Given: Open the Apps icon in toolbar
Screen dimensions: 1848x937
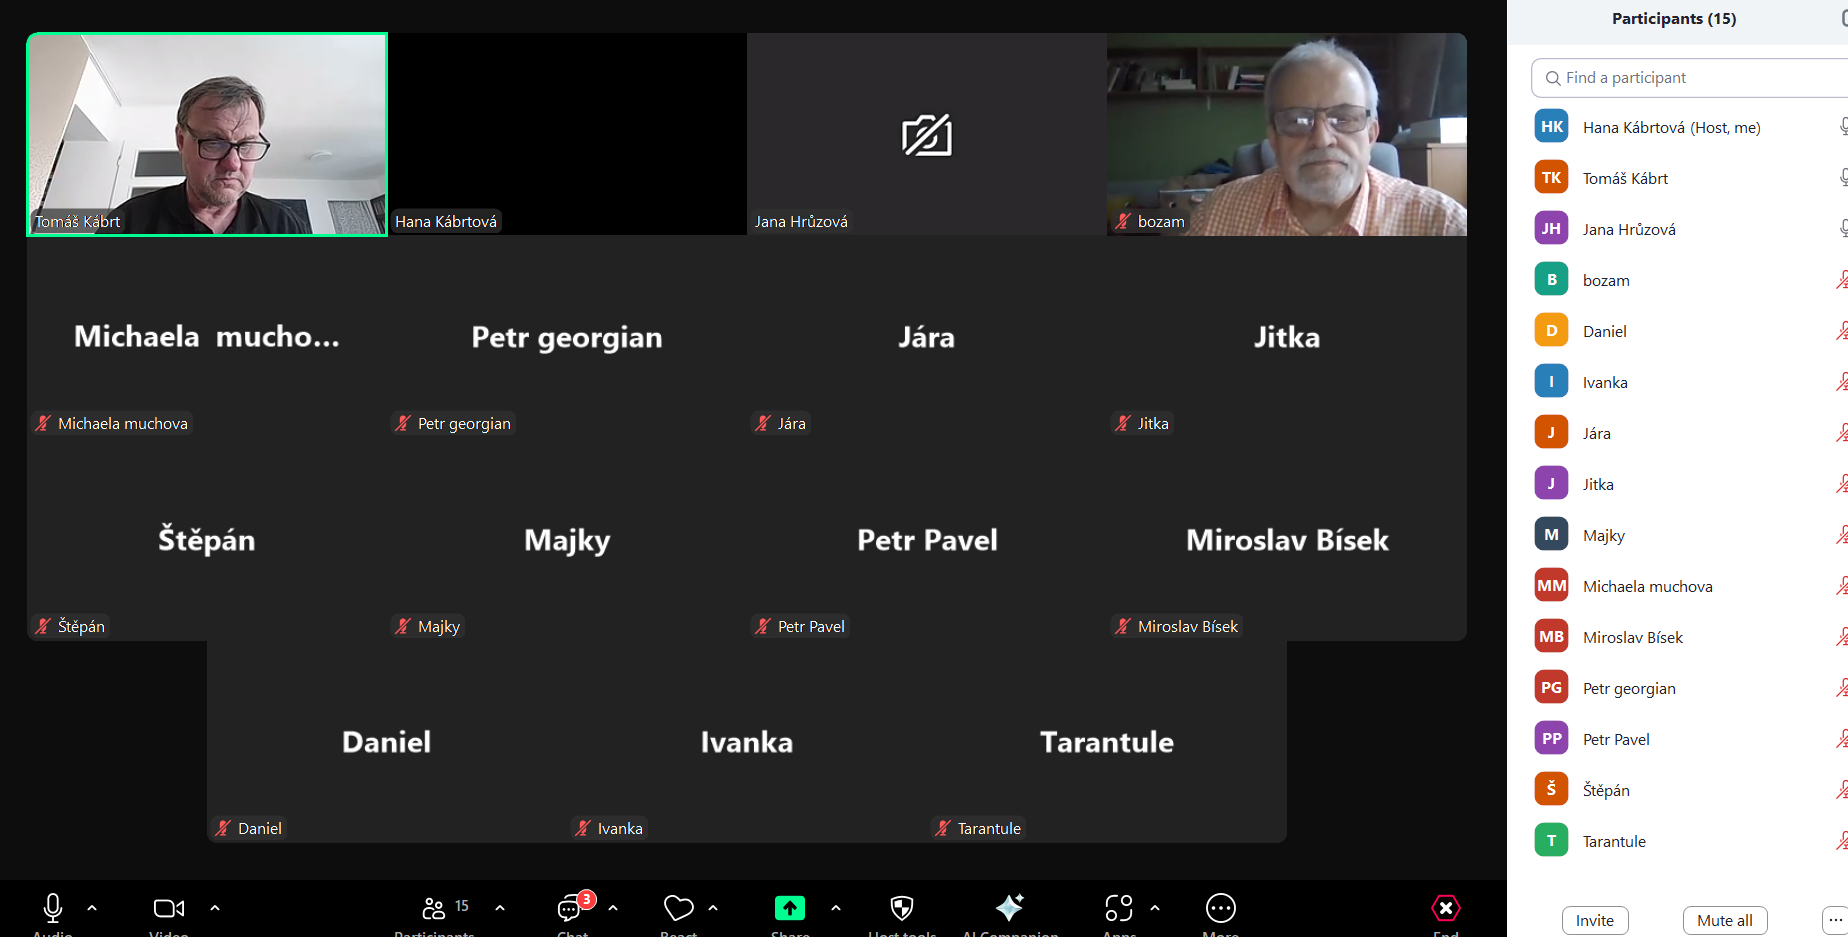Looking at the screenshot, I should coord(1119,908).
